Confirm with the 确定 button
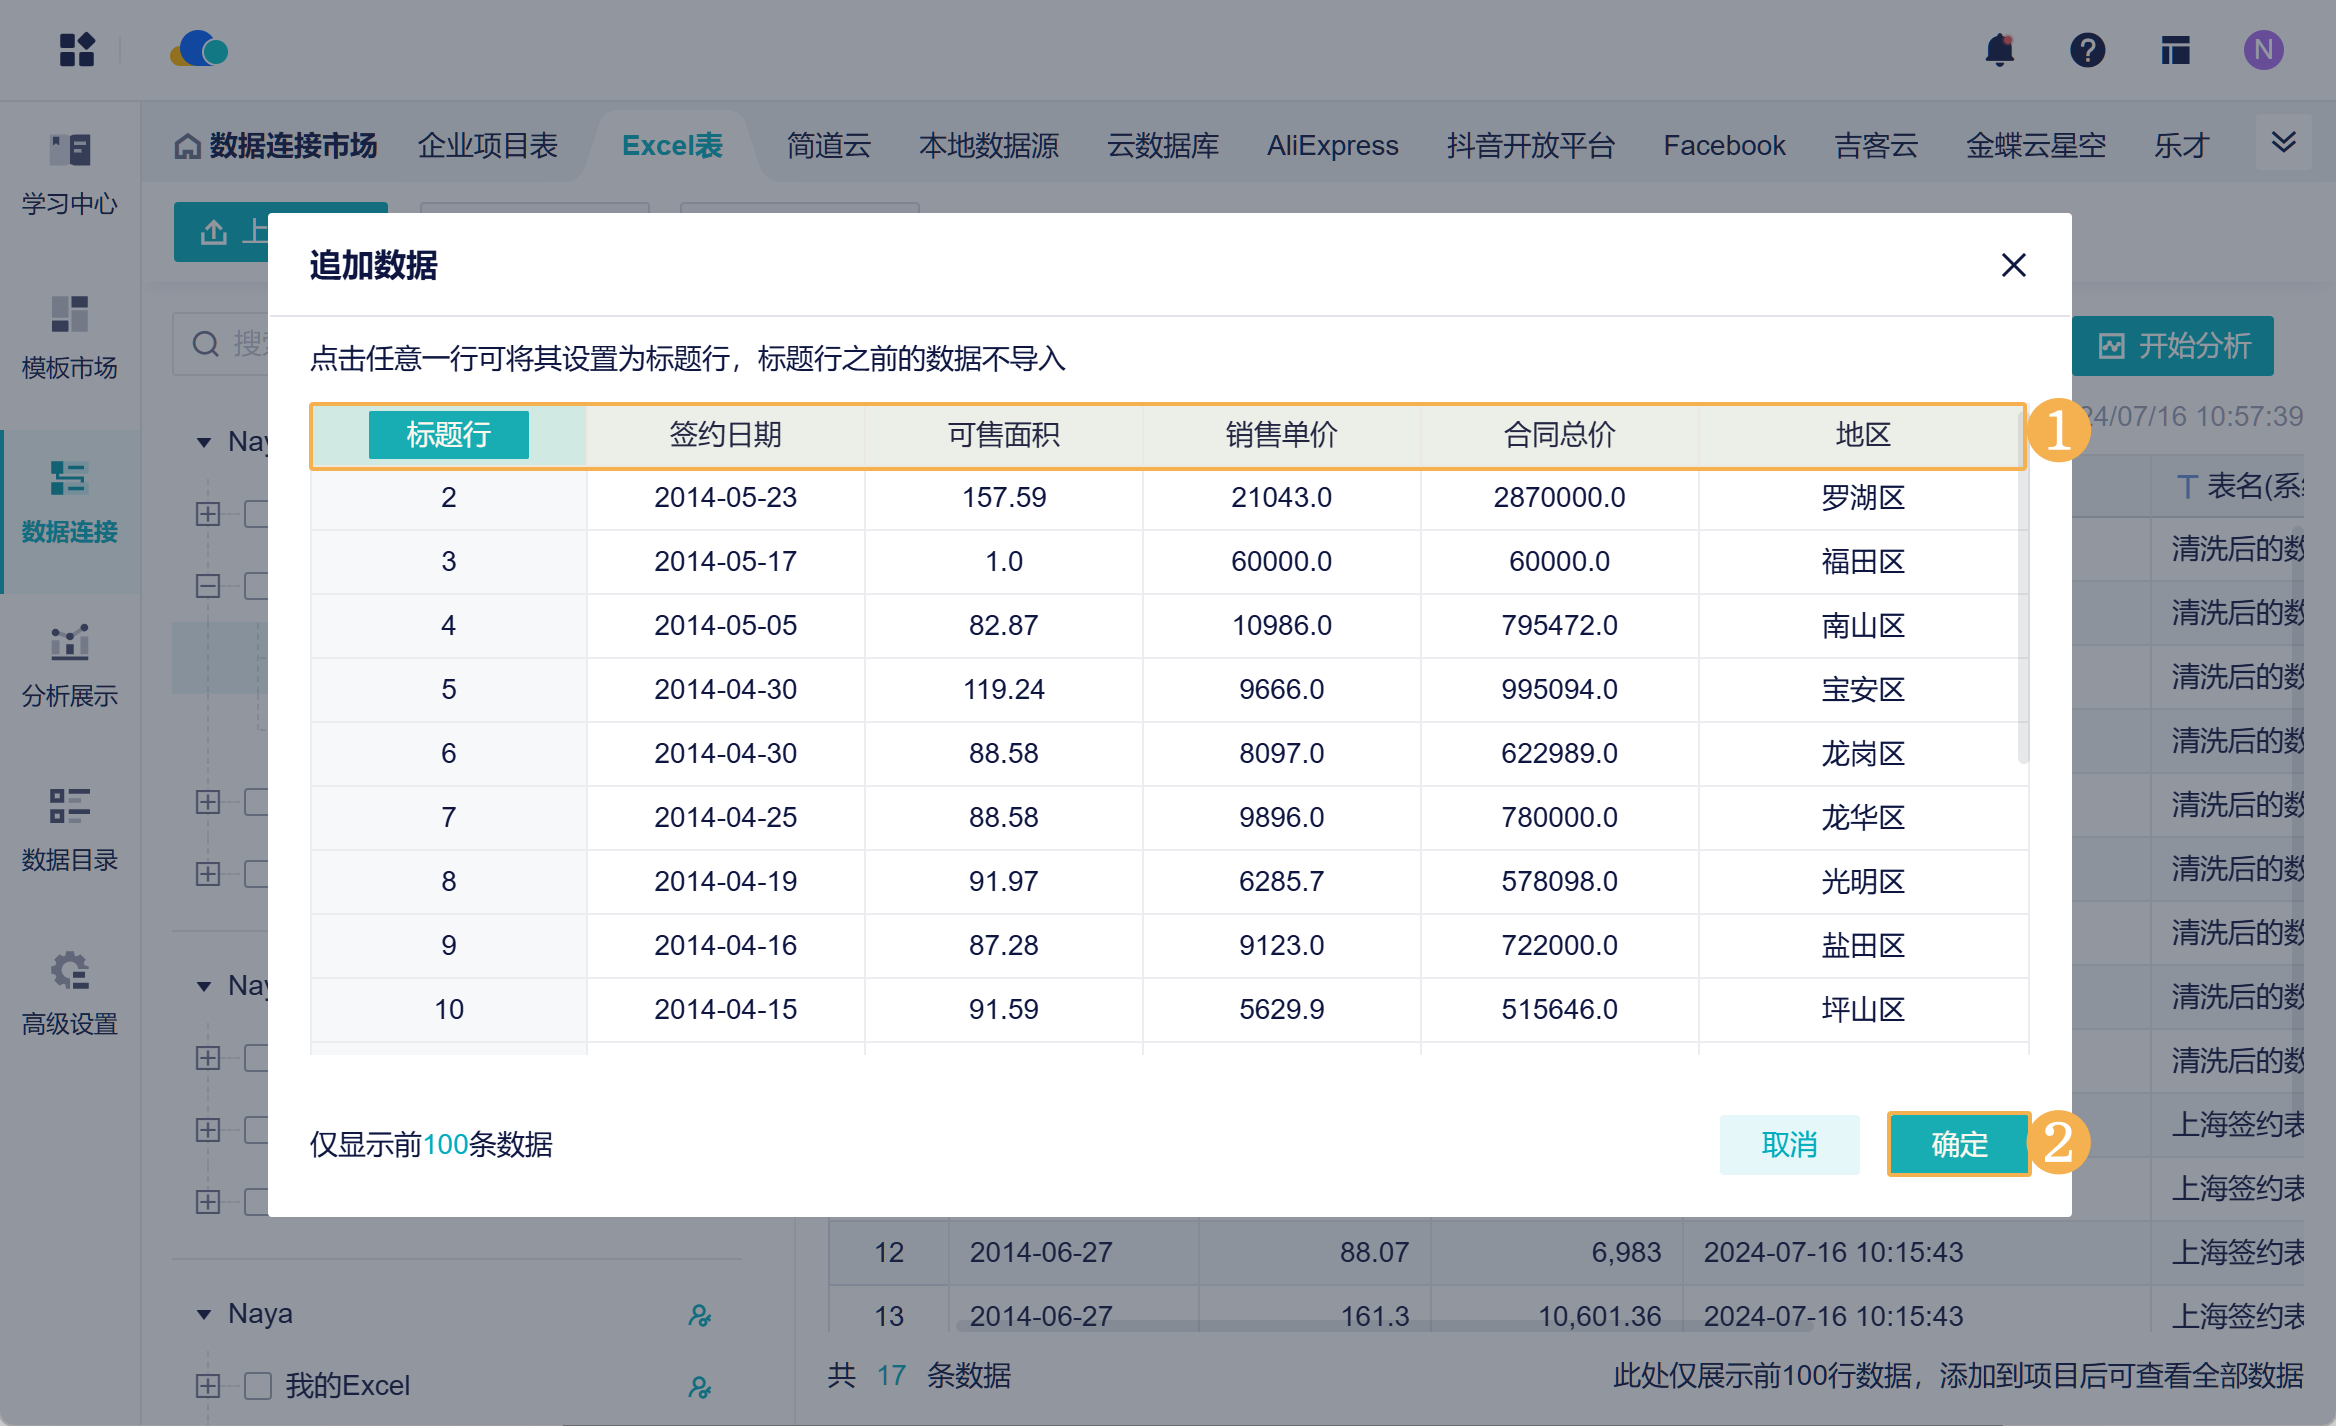 1958,1144
